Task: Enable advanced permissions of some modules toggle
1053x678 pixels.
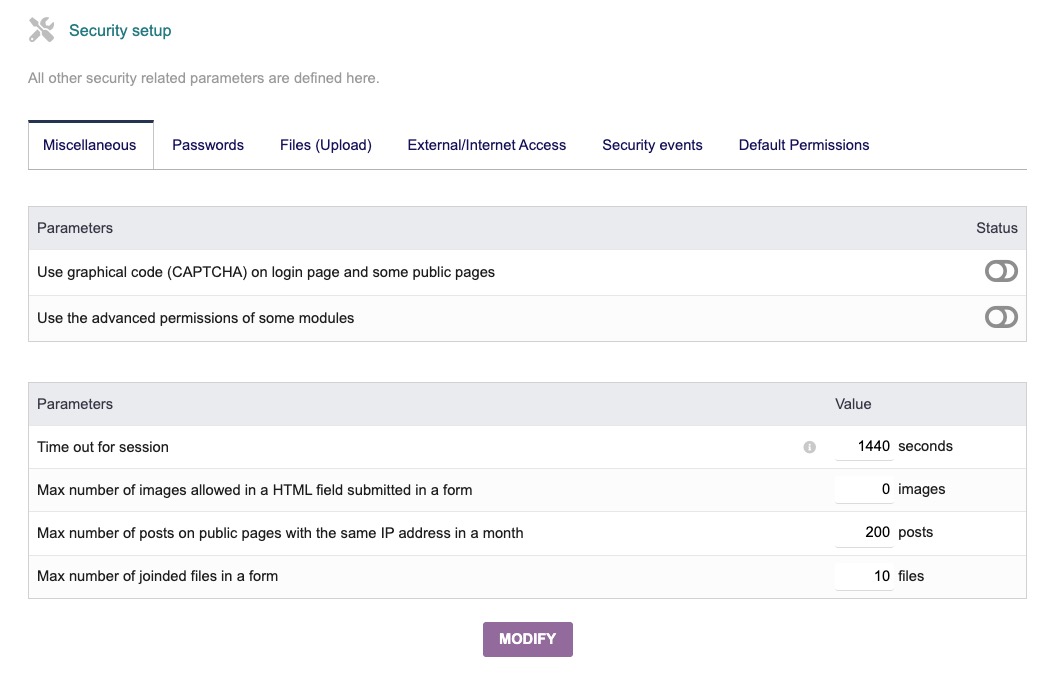Action: [x=1000, y=317]
